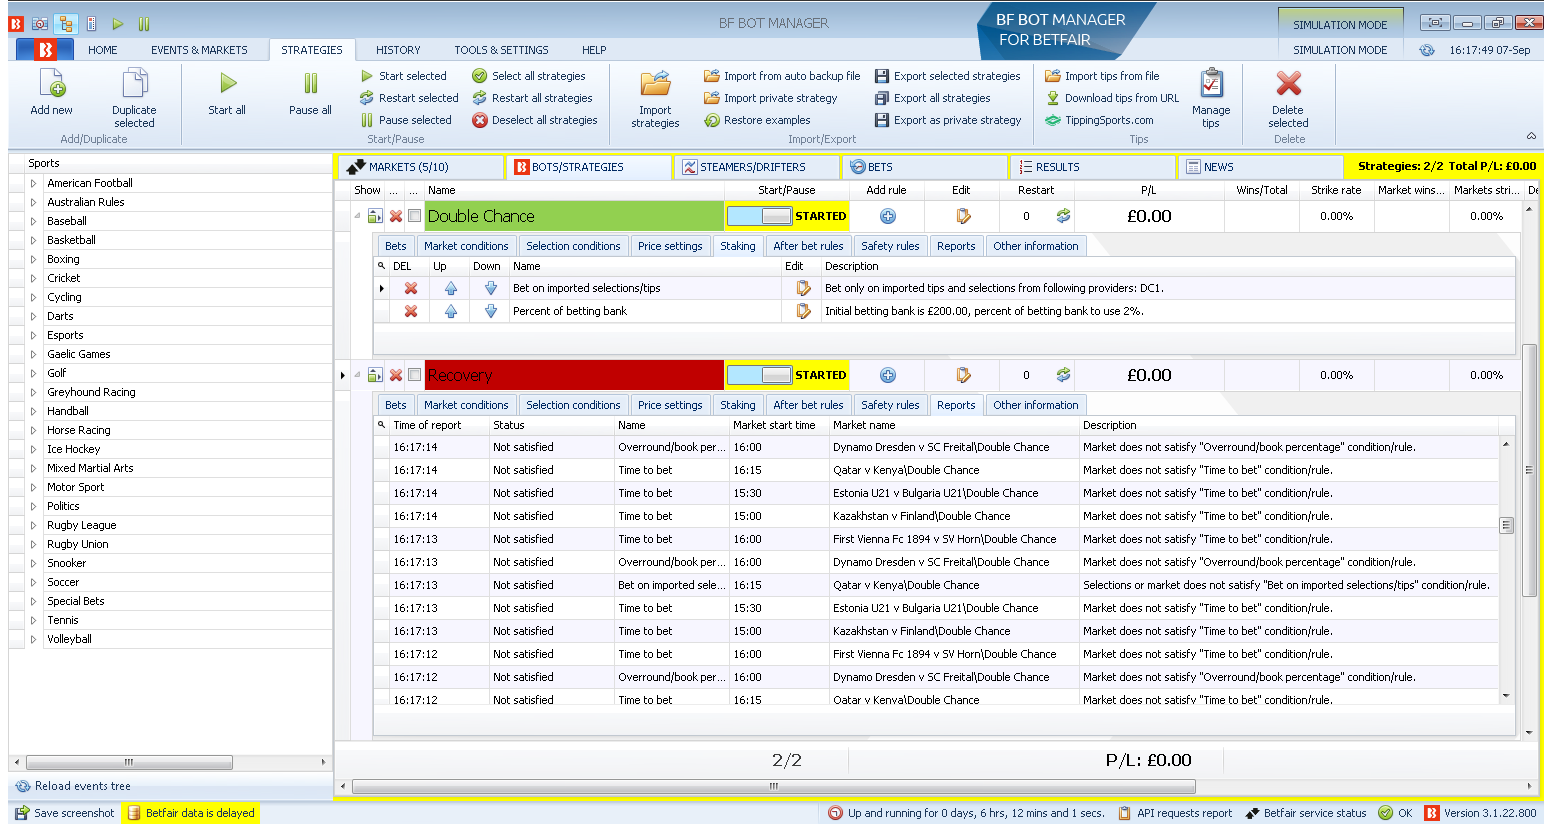Image resolution: width=1552 pixels, height=832 pixels.
Task: Collapse the ribbon with the chevron
Action: 1531,136
